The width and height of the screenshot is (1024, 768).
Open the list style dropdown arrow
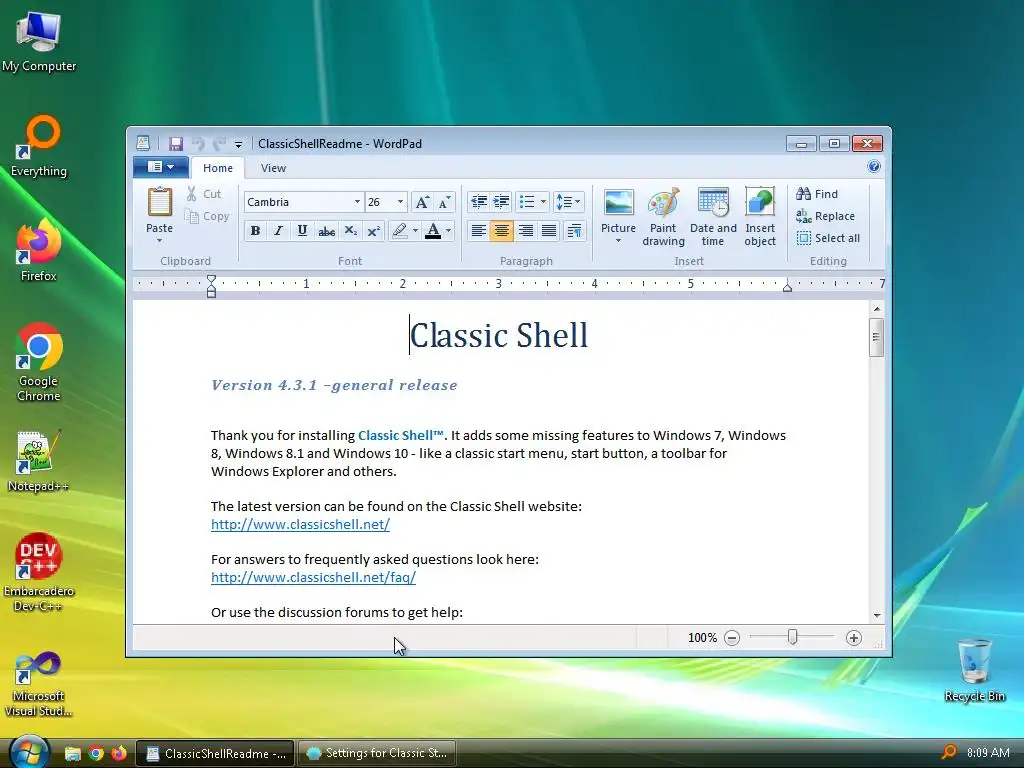coord(543,202)
